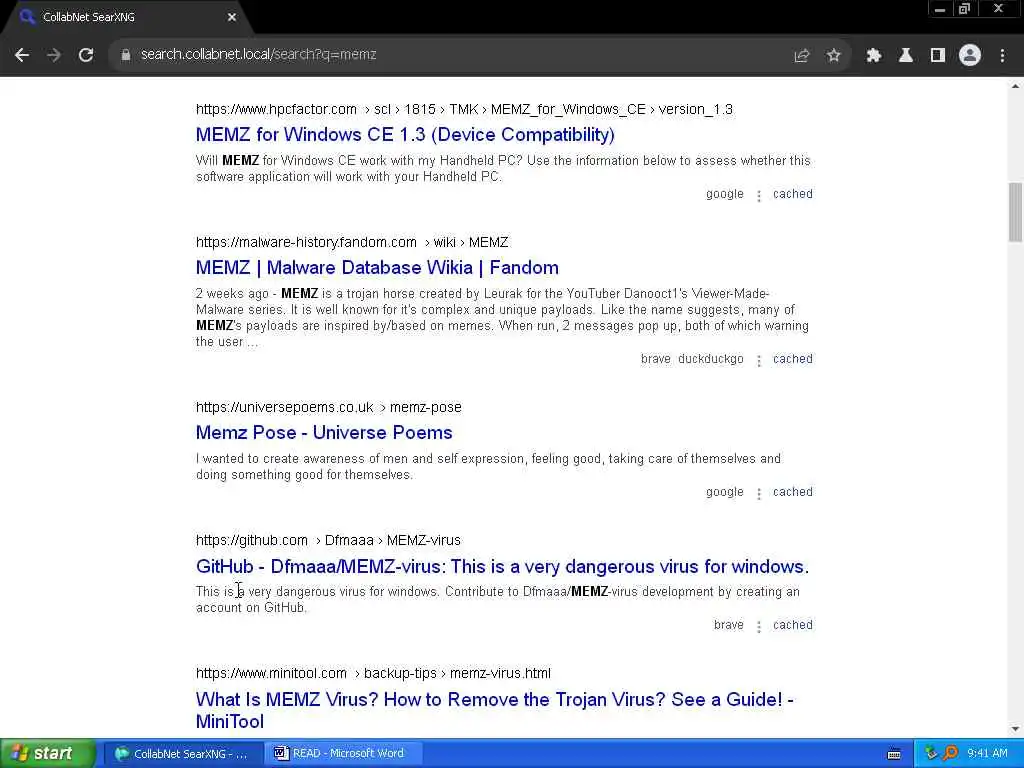Share this page via the share icon
Screen dimensions: 1024x768
(x=801, y=56)
